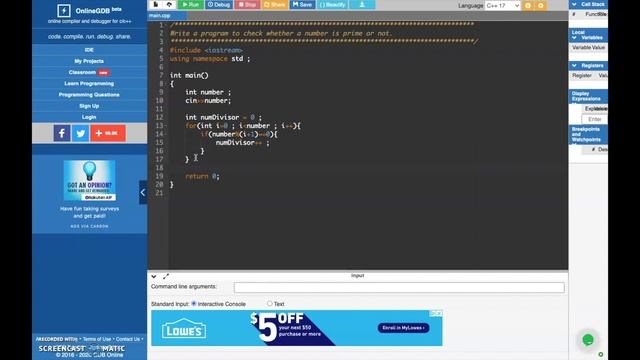640x360 pixels.
Task: Click the Lowe's $5 off banner ad
Action: click(297, 328)
